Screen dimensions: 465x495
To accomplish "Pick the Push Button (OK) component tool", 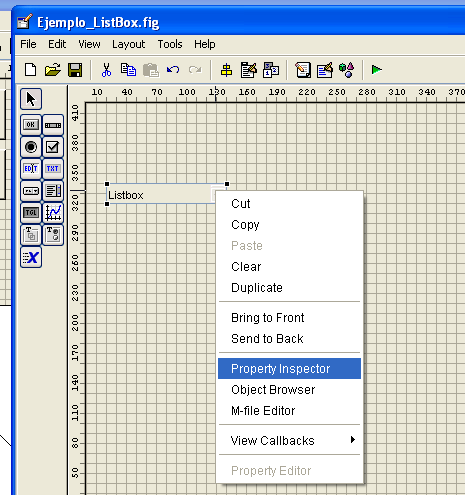I will coord(31,125).
